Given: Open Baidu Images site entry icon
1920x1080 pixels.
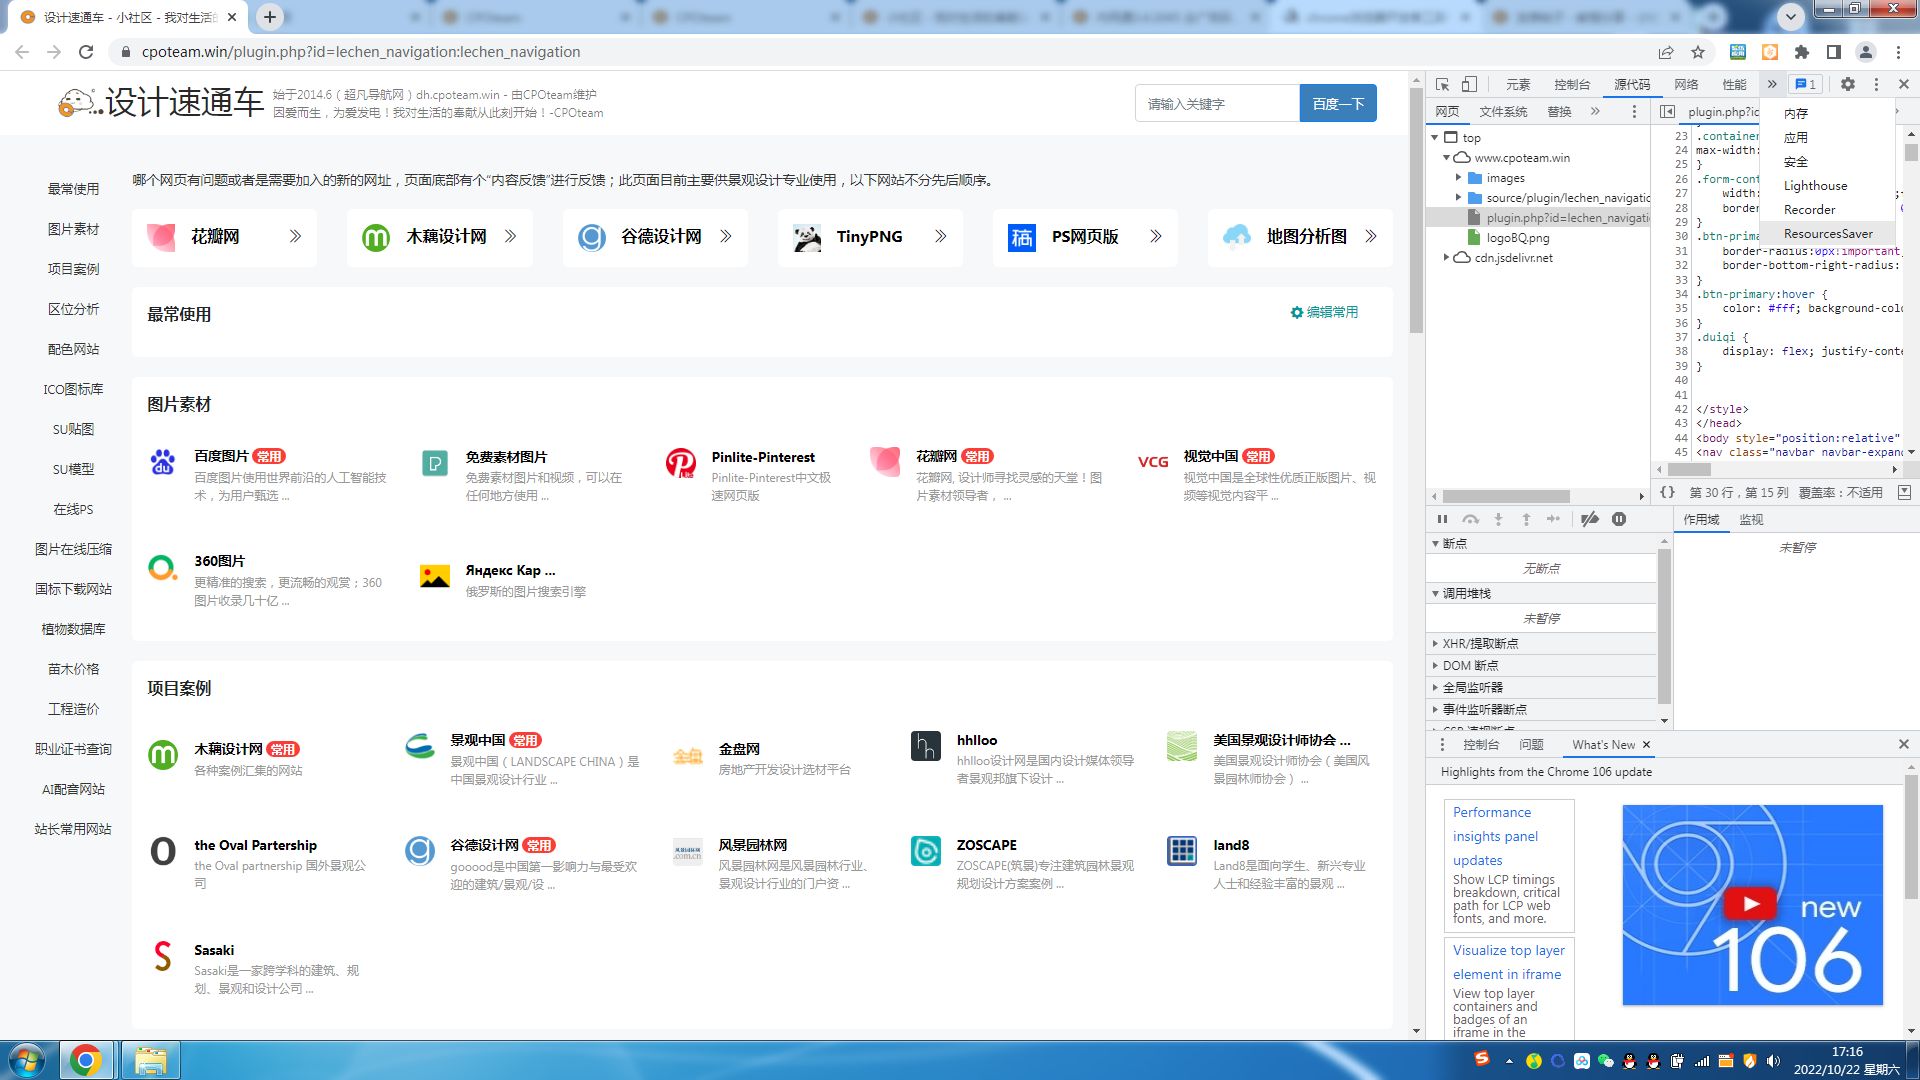Looking at the screenshot, I should click(x=162, y=461).
